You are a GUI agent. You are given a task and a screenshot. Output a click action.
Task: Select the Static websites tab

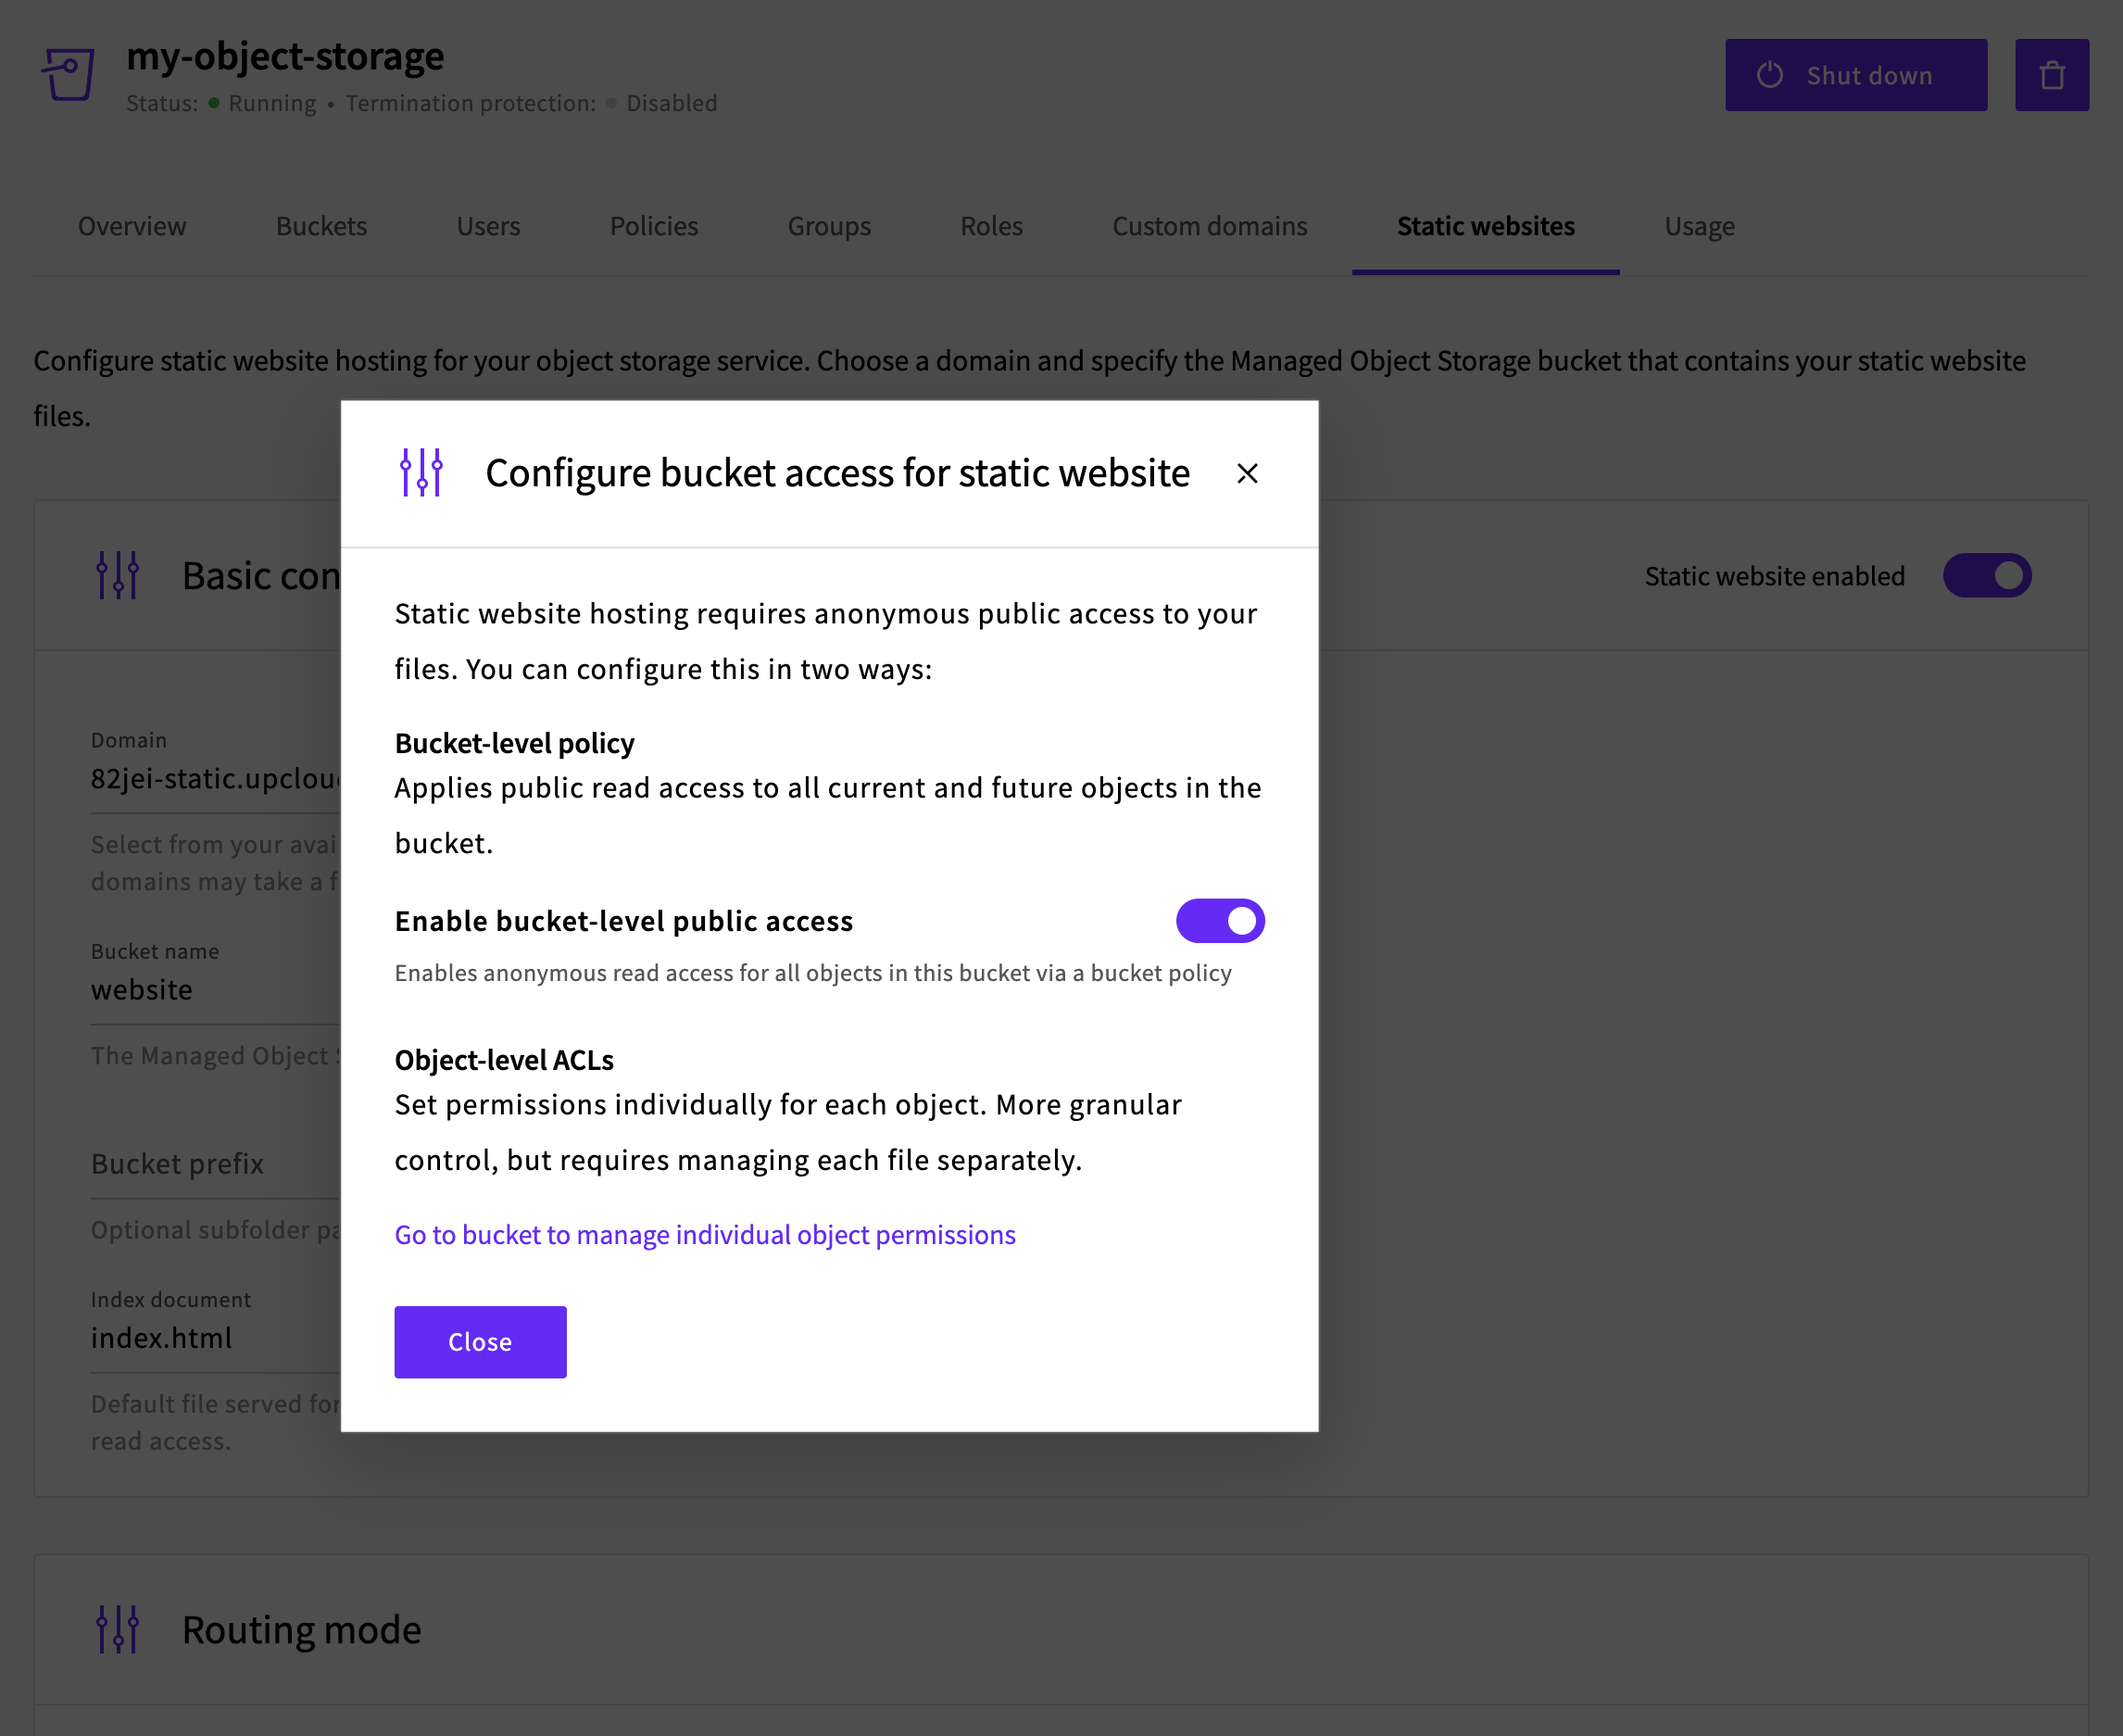[x=1485, y=226]
